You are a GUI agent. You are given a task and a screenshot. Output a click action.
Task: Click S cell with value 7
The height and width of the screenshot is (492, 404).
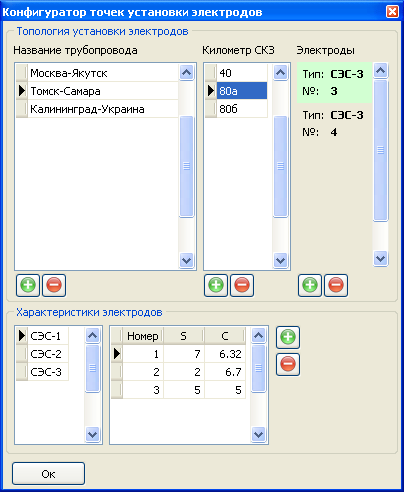(x=184, y=354)
